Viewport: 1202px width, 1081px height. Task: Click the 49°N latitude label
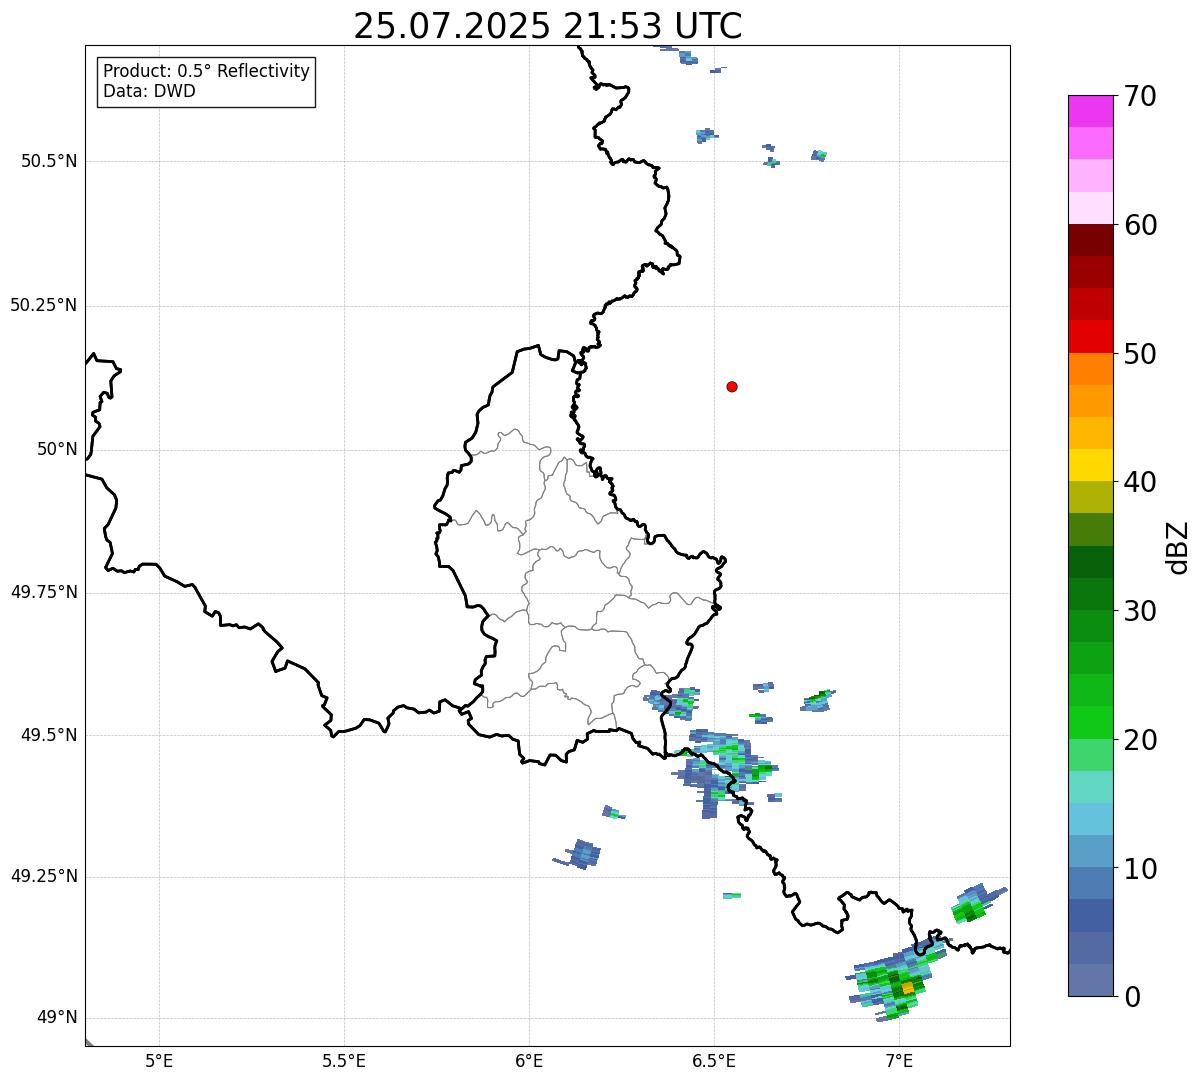[57, 1018]
